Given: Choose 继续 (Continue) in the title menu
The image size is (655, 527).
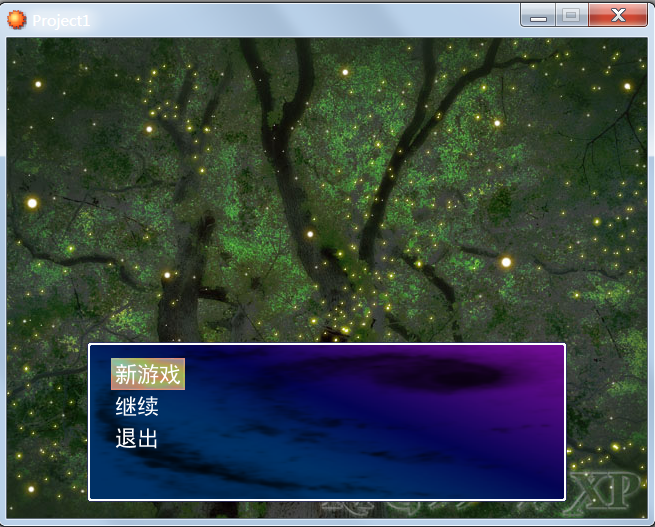Looking at the screenshot, I should (137, 406).
